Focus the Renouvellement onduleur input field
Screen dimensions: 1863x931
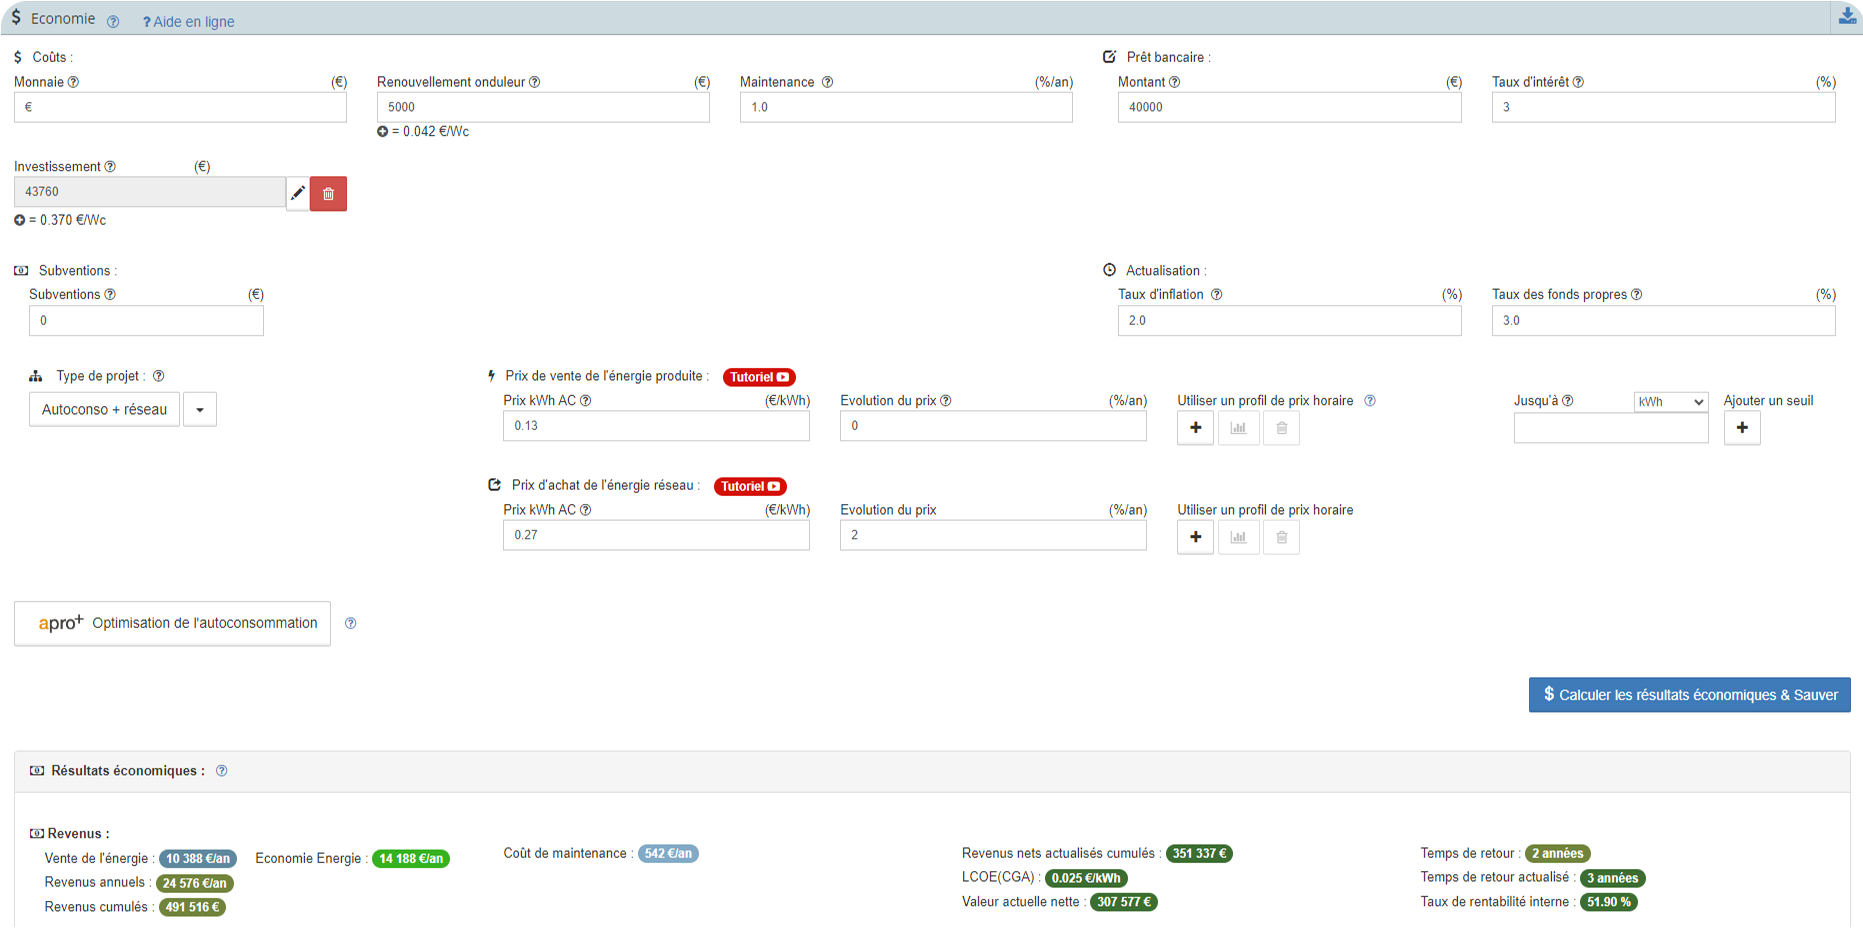(x=543, y=107)
